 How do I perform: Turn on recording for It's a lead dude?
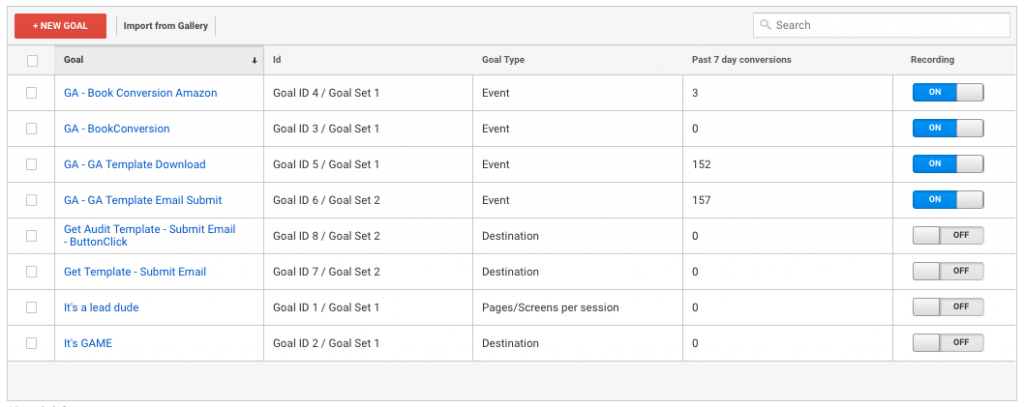(948, 307)
